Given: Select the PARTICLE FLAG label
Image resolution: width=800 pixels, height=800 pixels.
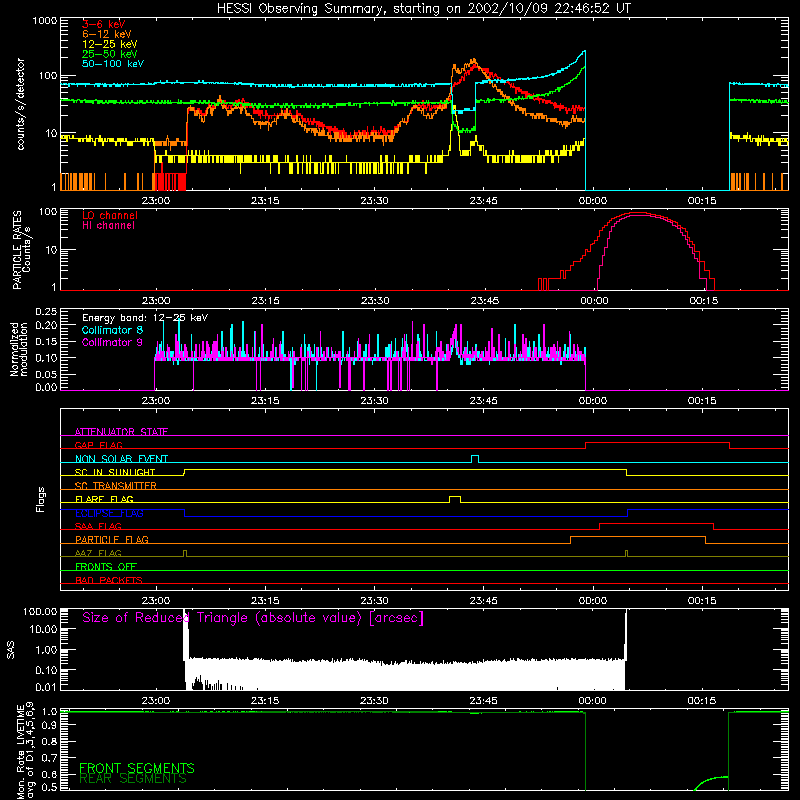Looking at the screenshot, I should (112, 540).
